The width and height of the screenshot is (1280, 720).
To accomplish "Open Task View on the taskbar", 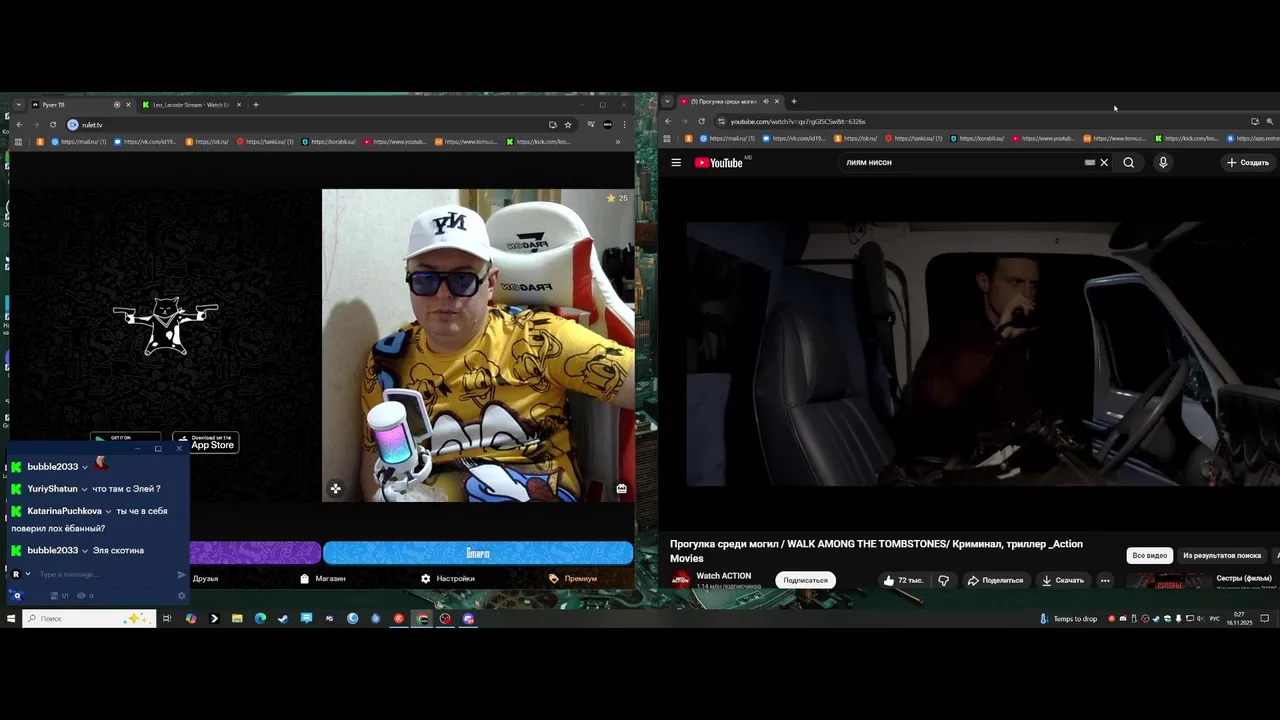I will tap(167, 619).
